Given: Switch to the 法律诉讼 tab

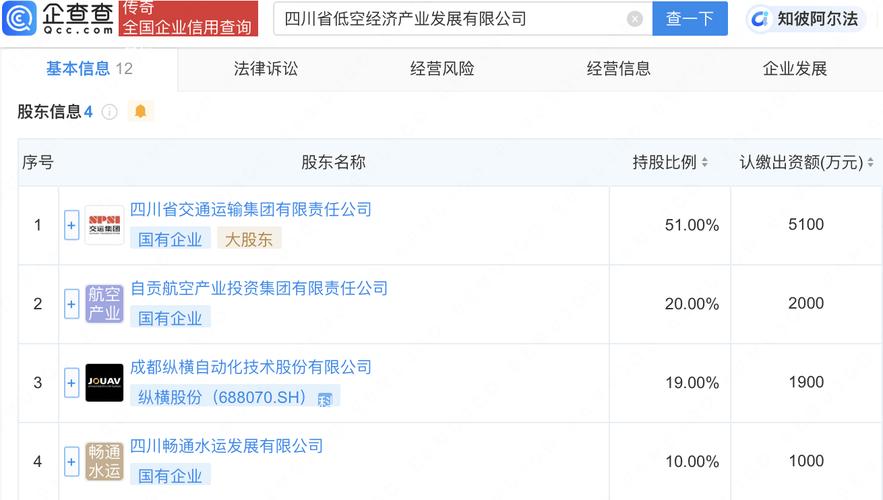Looking at the screenshot, I should click(266, 69).
